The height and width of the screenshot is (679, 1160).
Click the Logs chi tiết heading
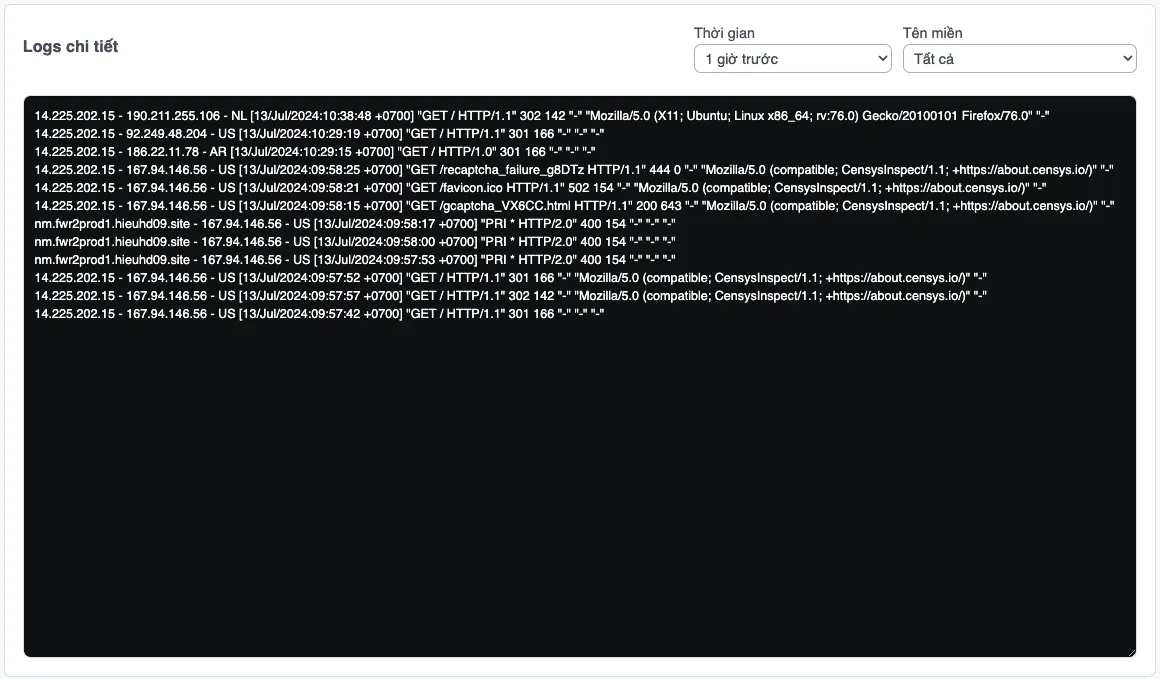[70, 46]
